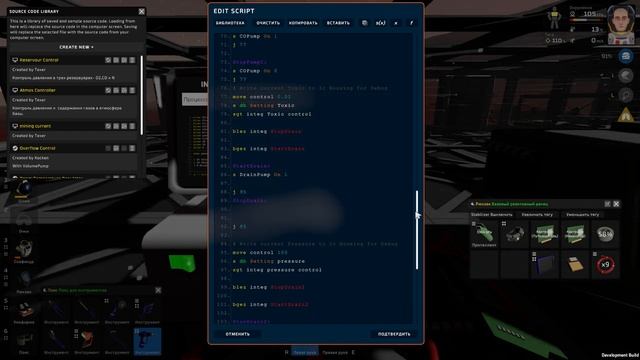Select the yellow cartridge item slot
The width and height of the screenshot is (640, 360).
tap(575, 264)
